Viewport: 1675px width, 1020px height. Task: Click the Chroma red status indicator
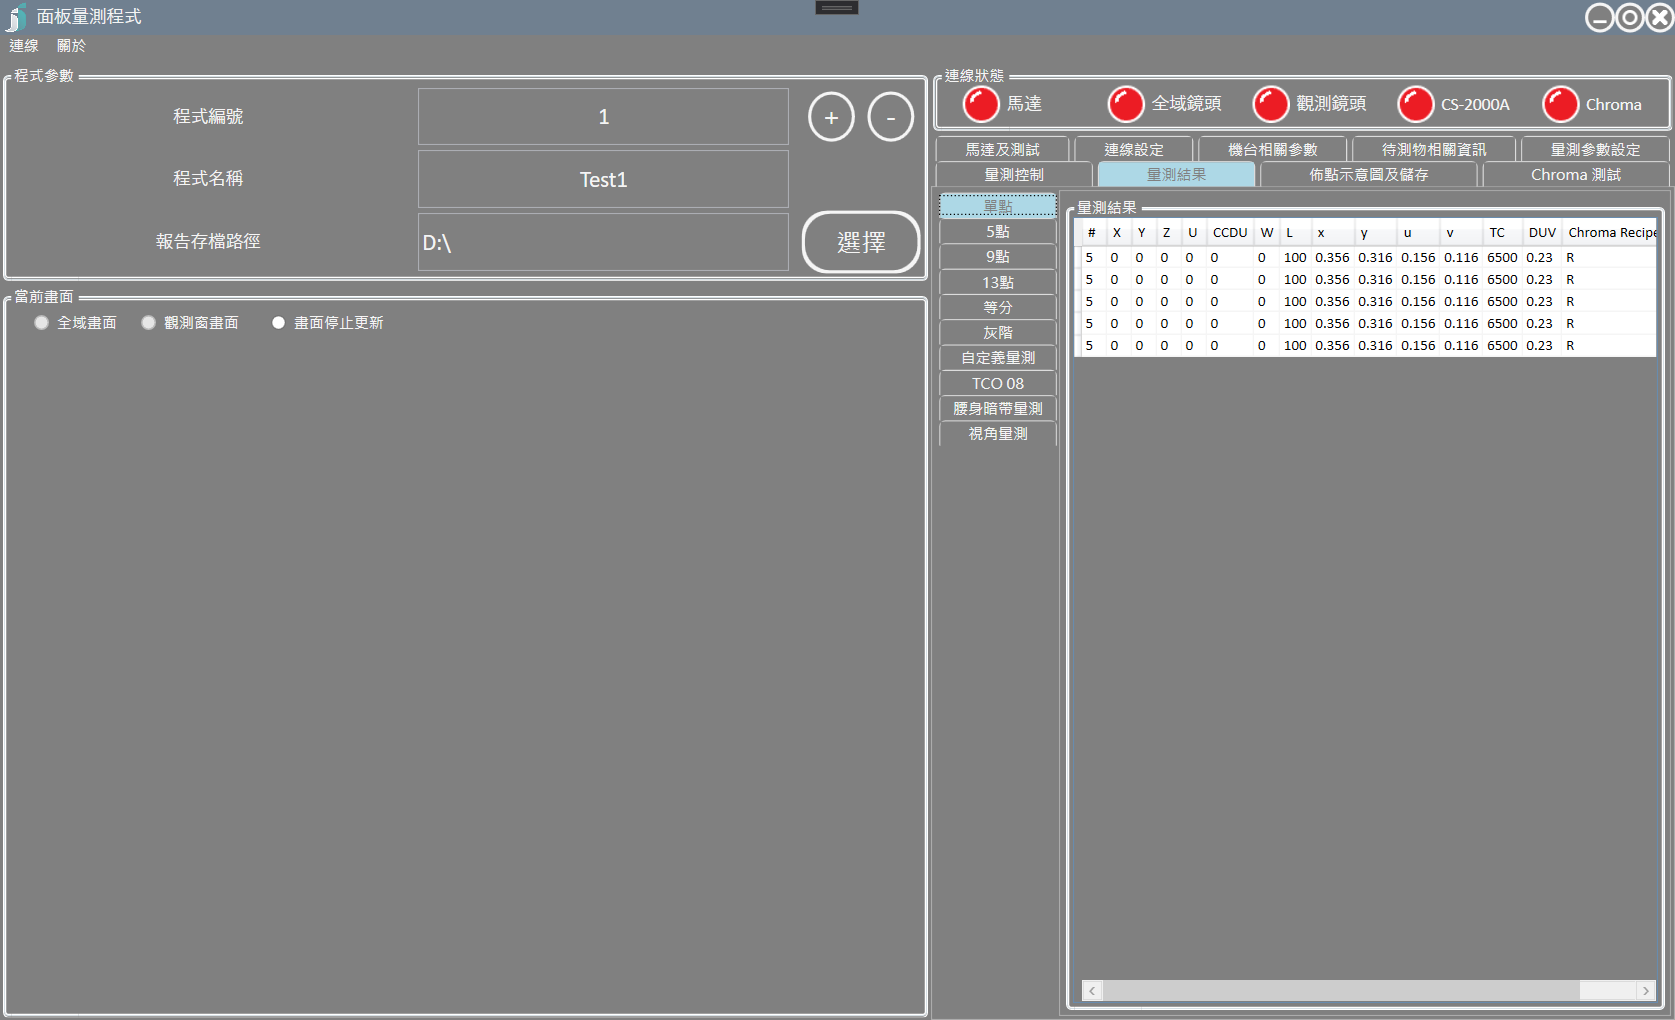(1561, 104)
